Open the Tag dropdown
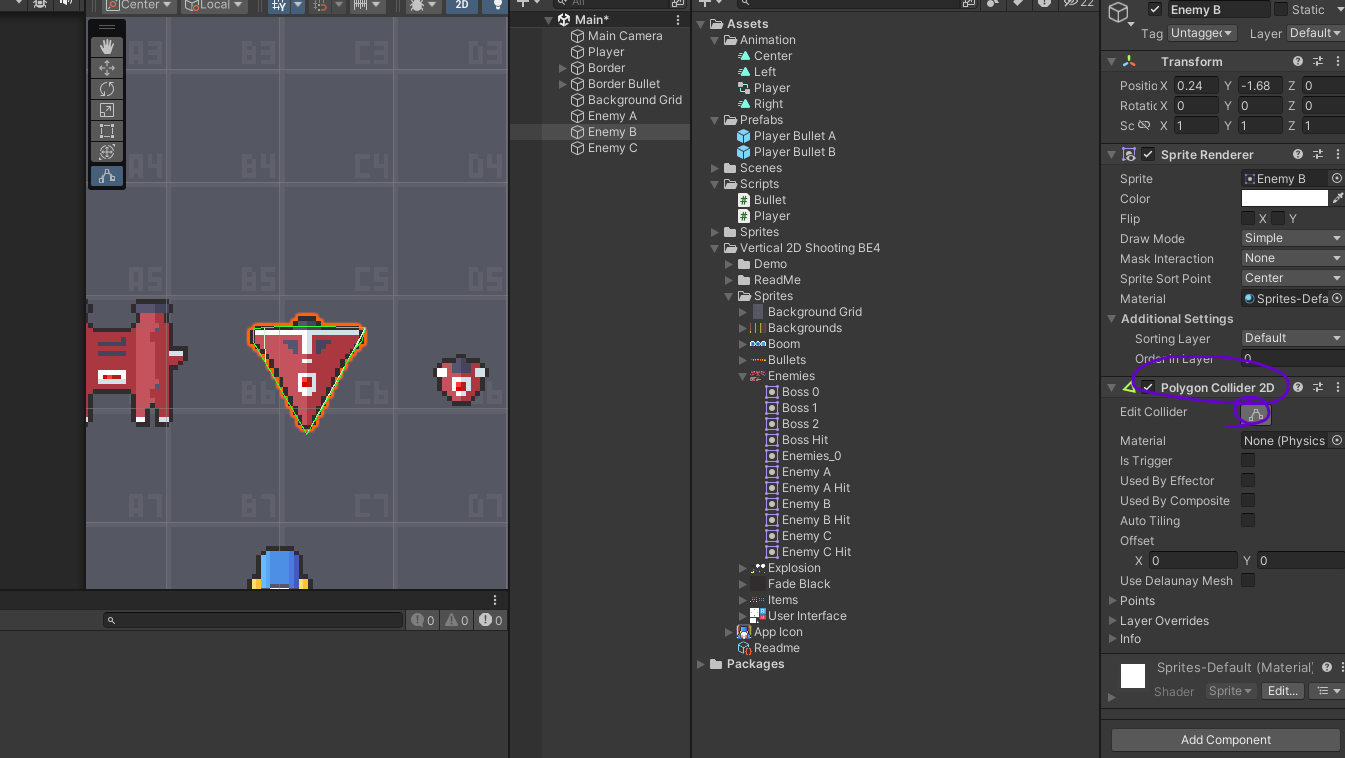This screenshot has width=1345, height=758. click(x=1203, y=33)
